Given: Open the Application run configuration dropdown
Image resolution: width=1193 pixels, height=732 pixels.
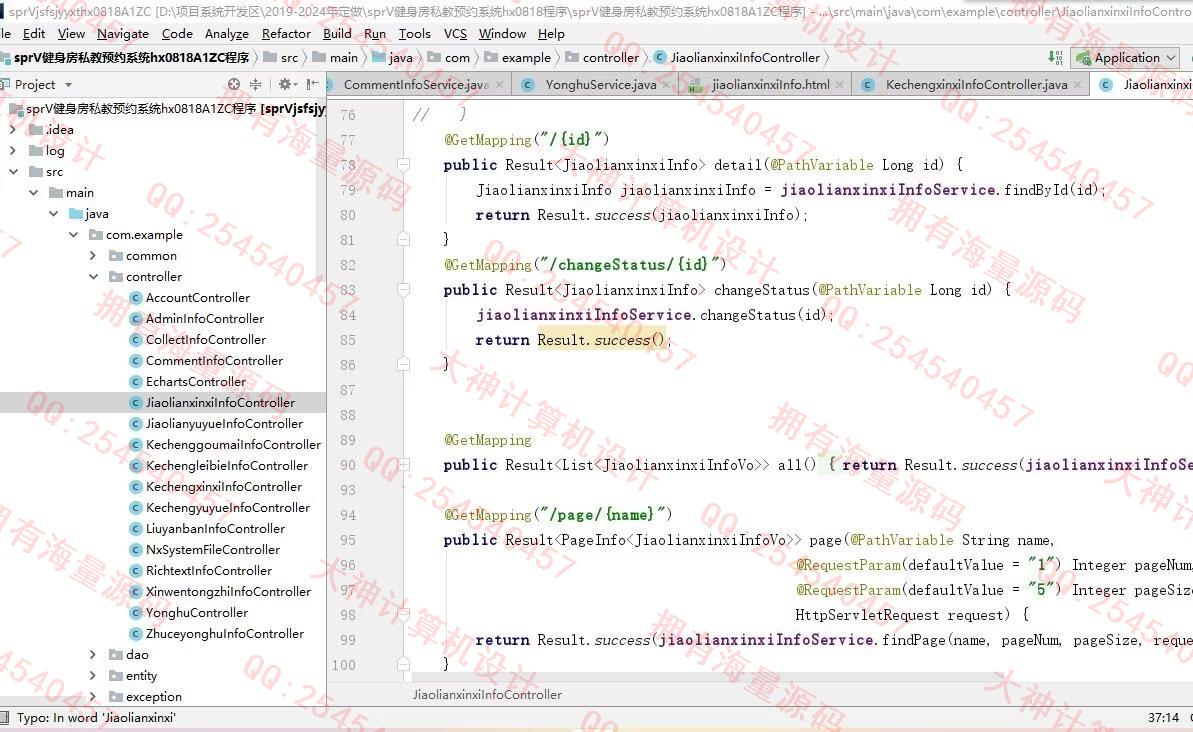Looking at the screenshot, I should click(x=1125, y=58).
